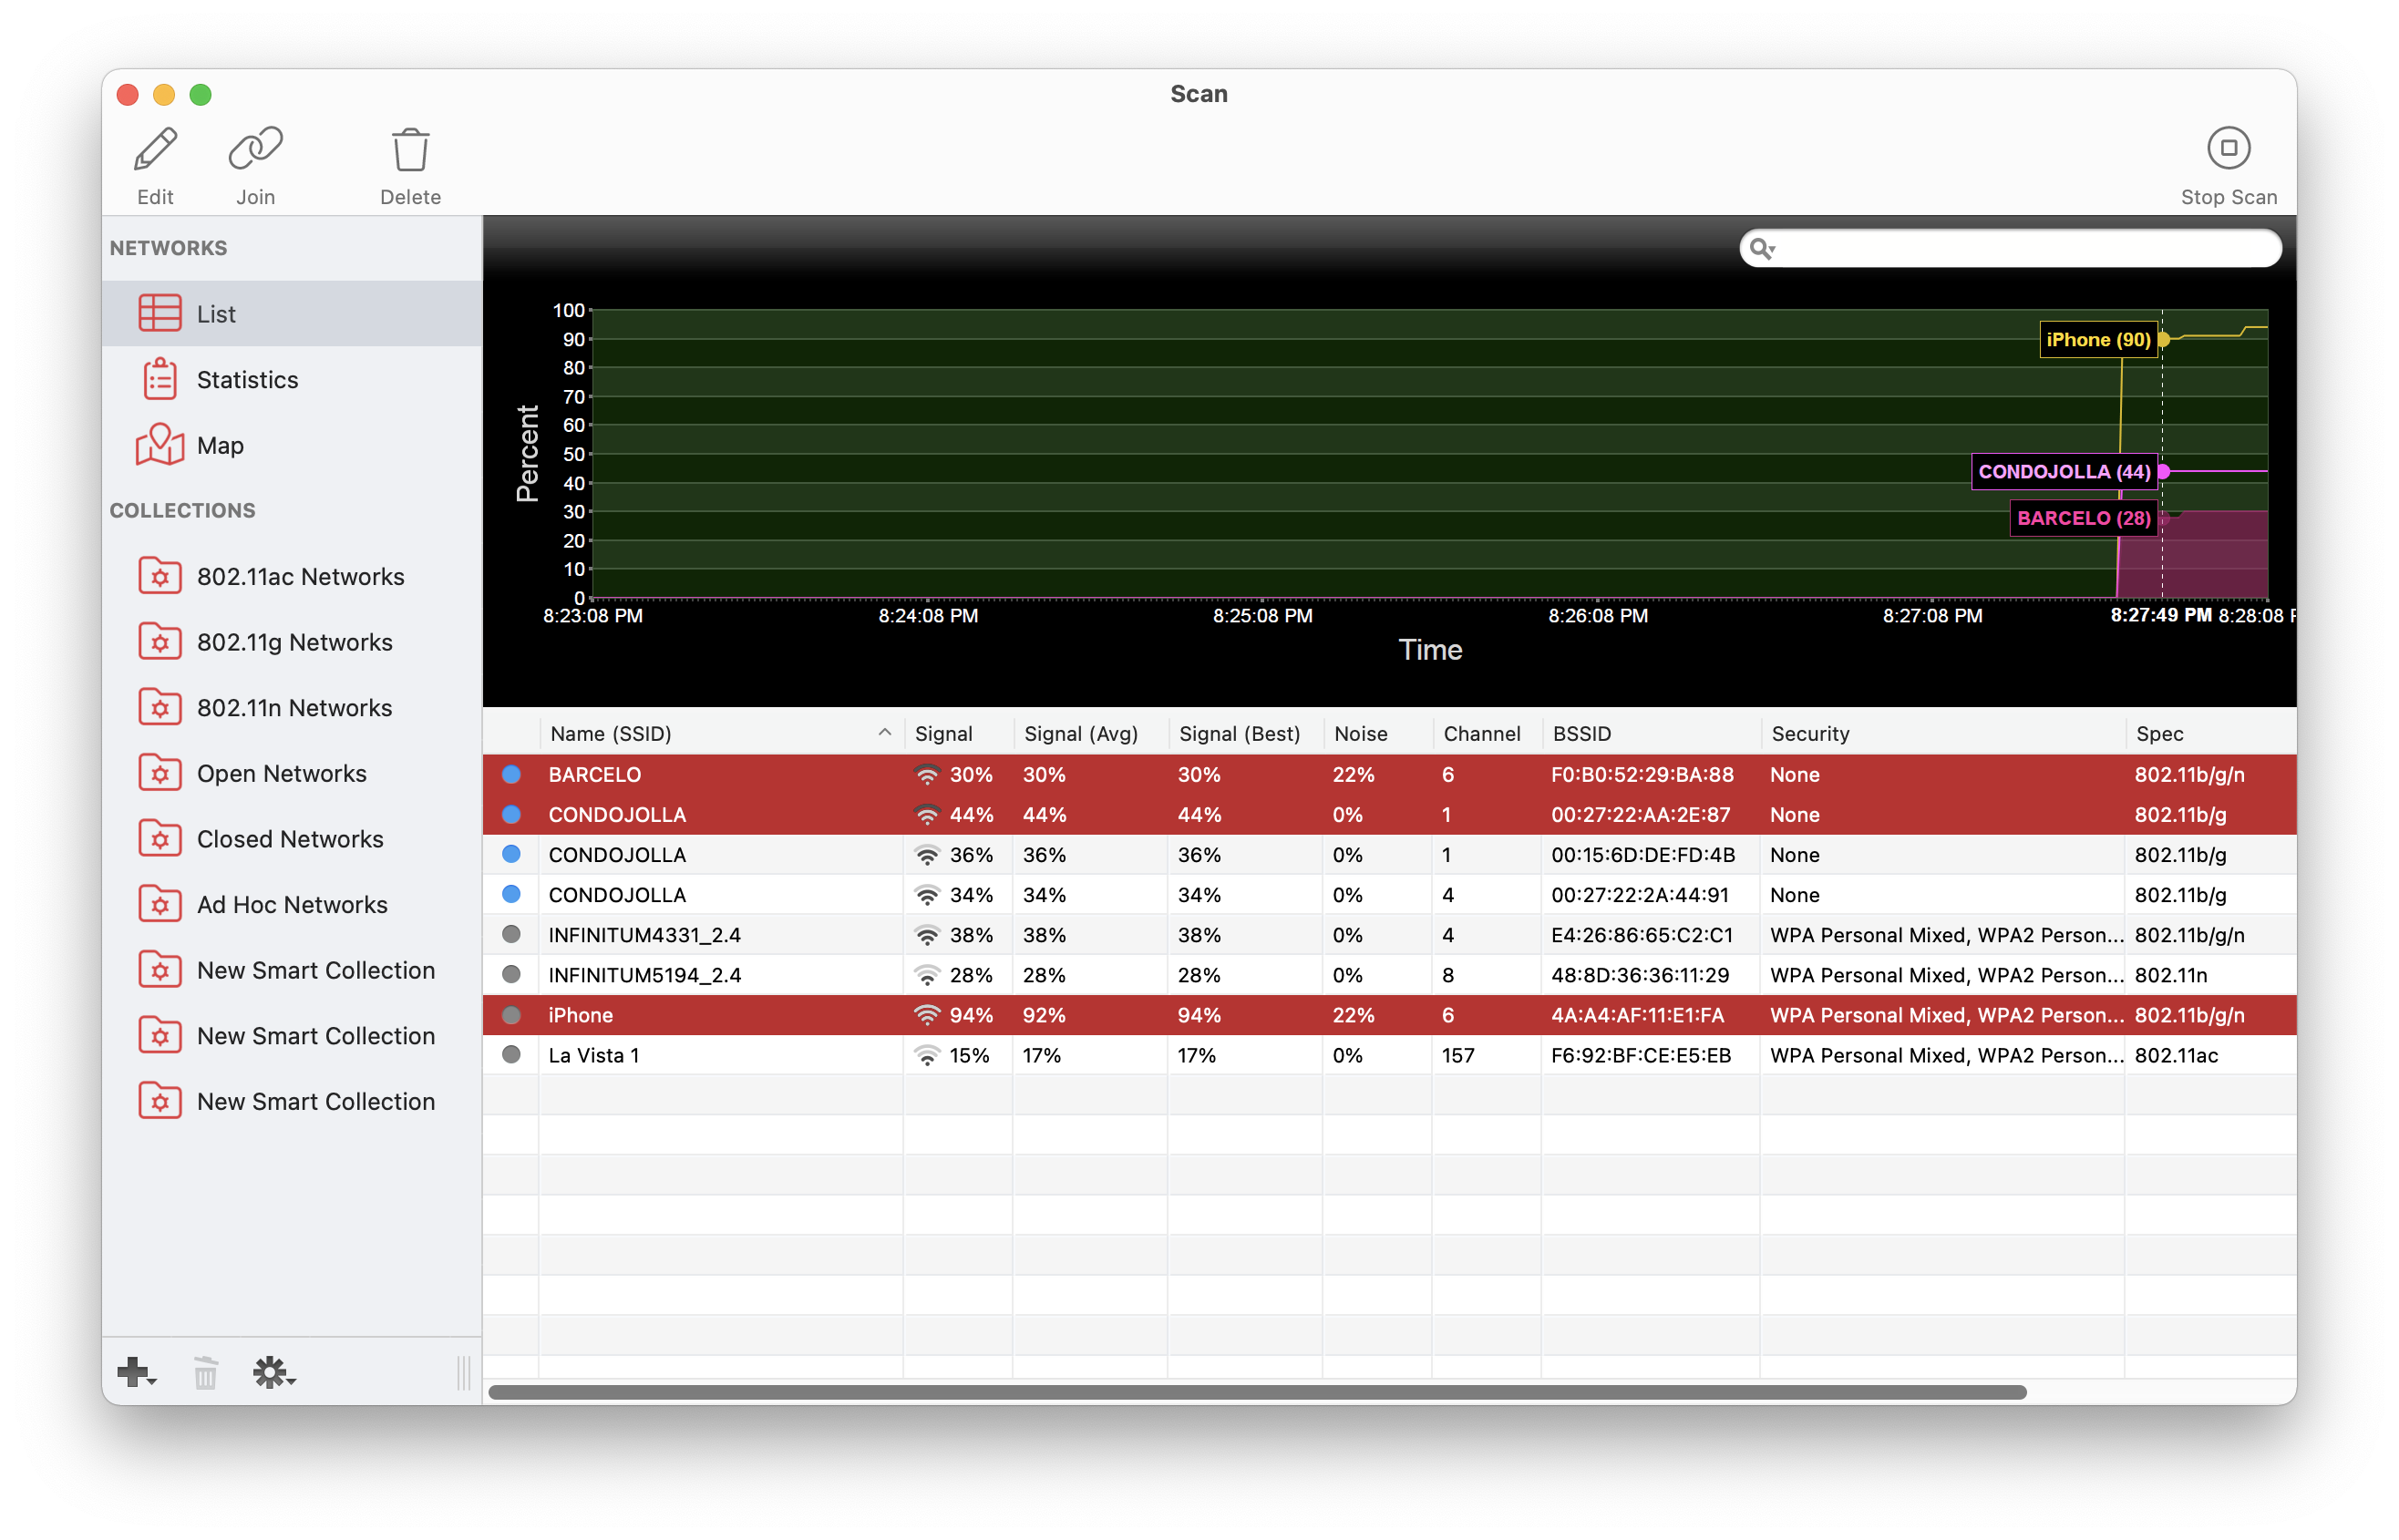This screenshot has height=1540, width=2399.
Task: Toggle the gray dot for La Vista 1
Action: tap(511, 1055)
